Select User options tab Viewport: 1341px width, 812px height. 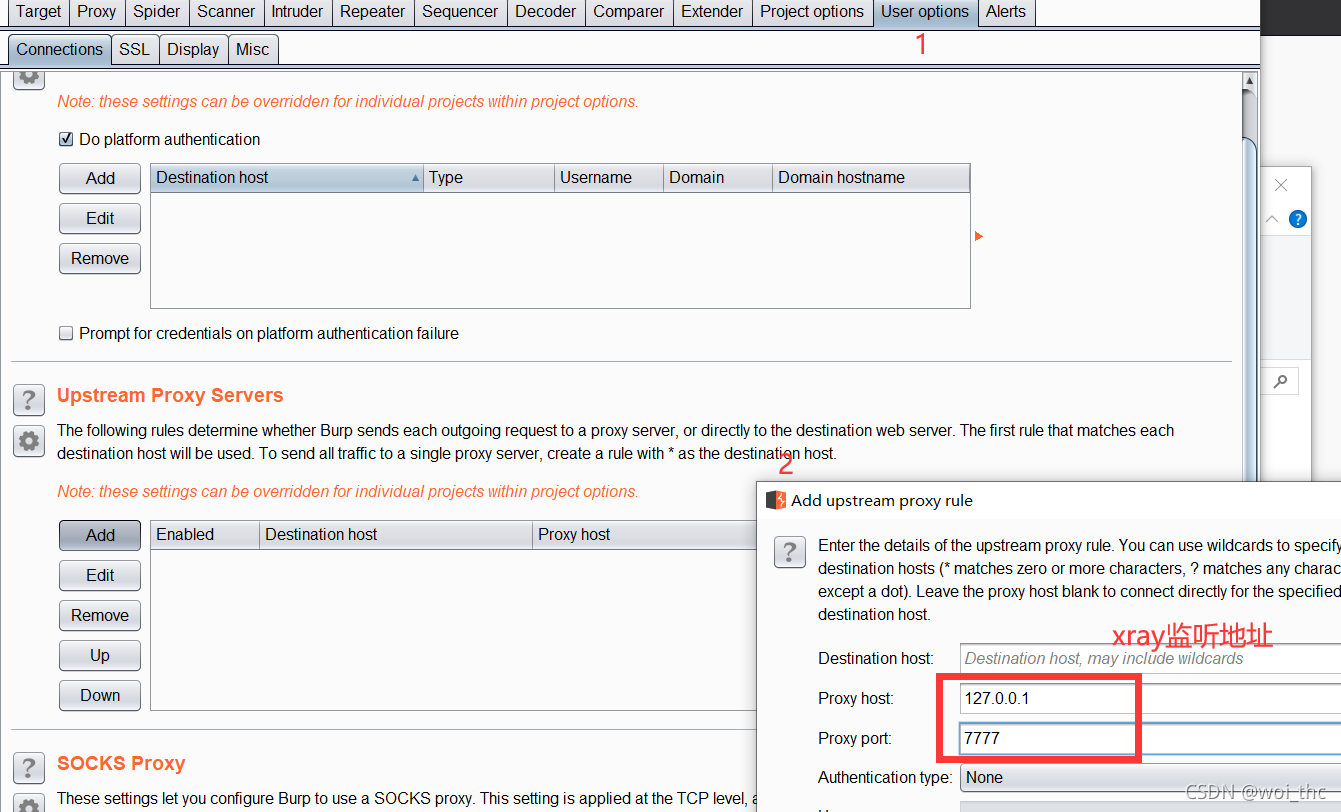[925, 12]
